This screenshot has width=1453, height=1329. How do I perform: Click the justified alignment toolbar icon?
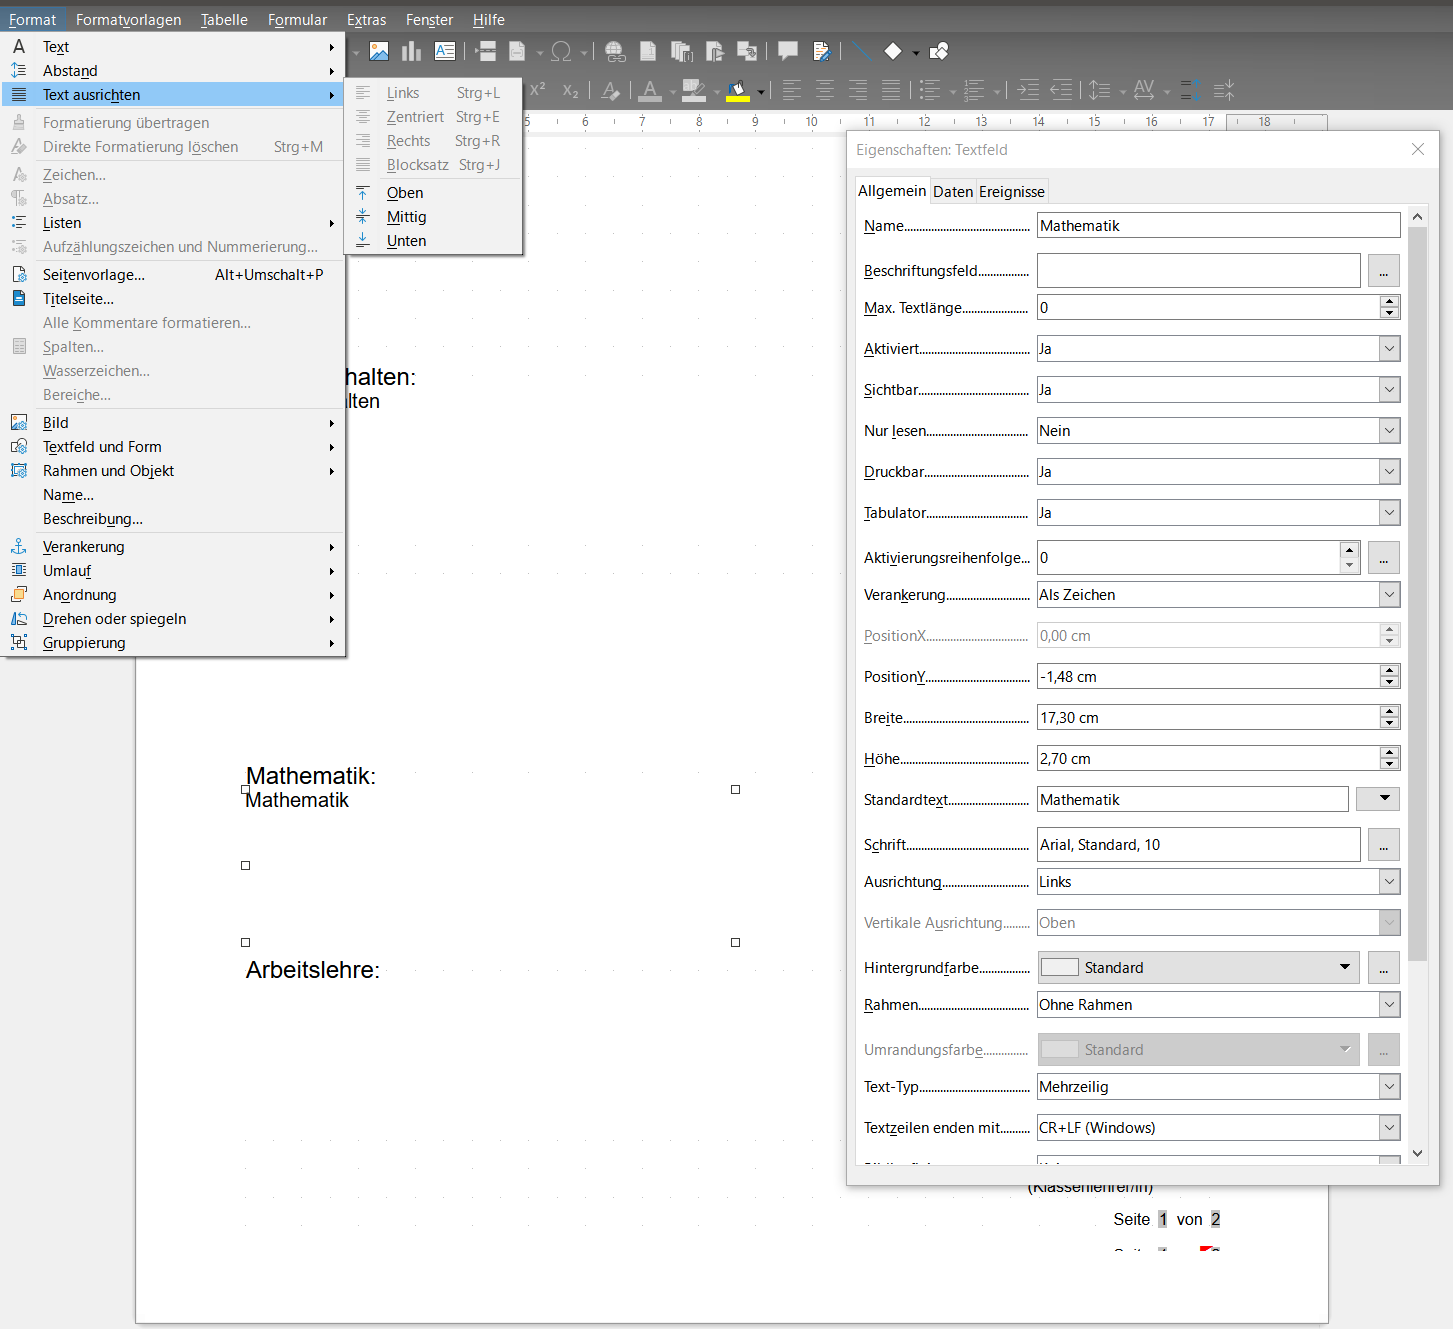point(891,90)
